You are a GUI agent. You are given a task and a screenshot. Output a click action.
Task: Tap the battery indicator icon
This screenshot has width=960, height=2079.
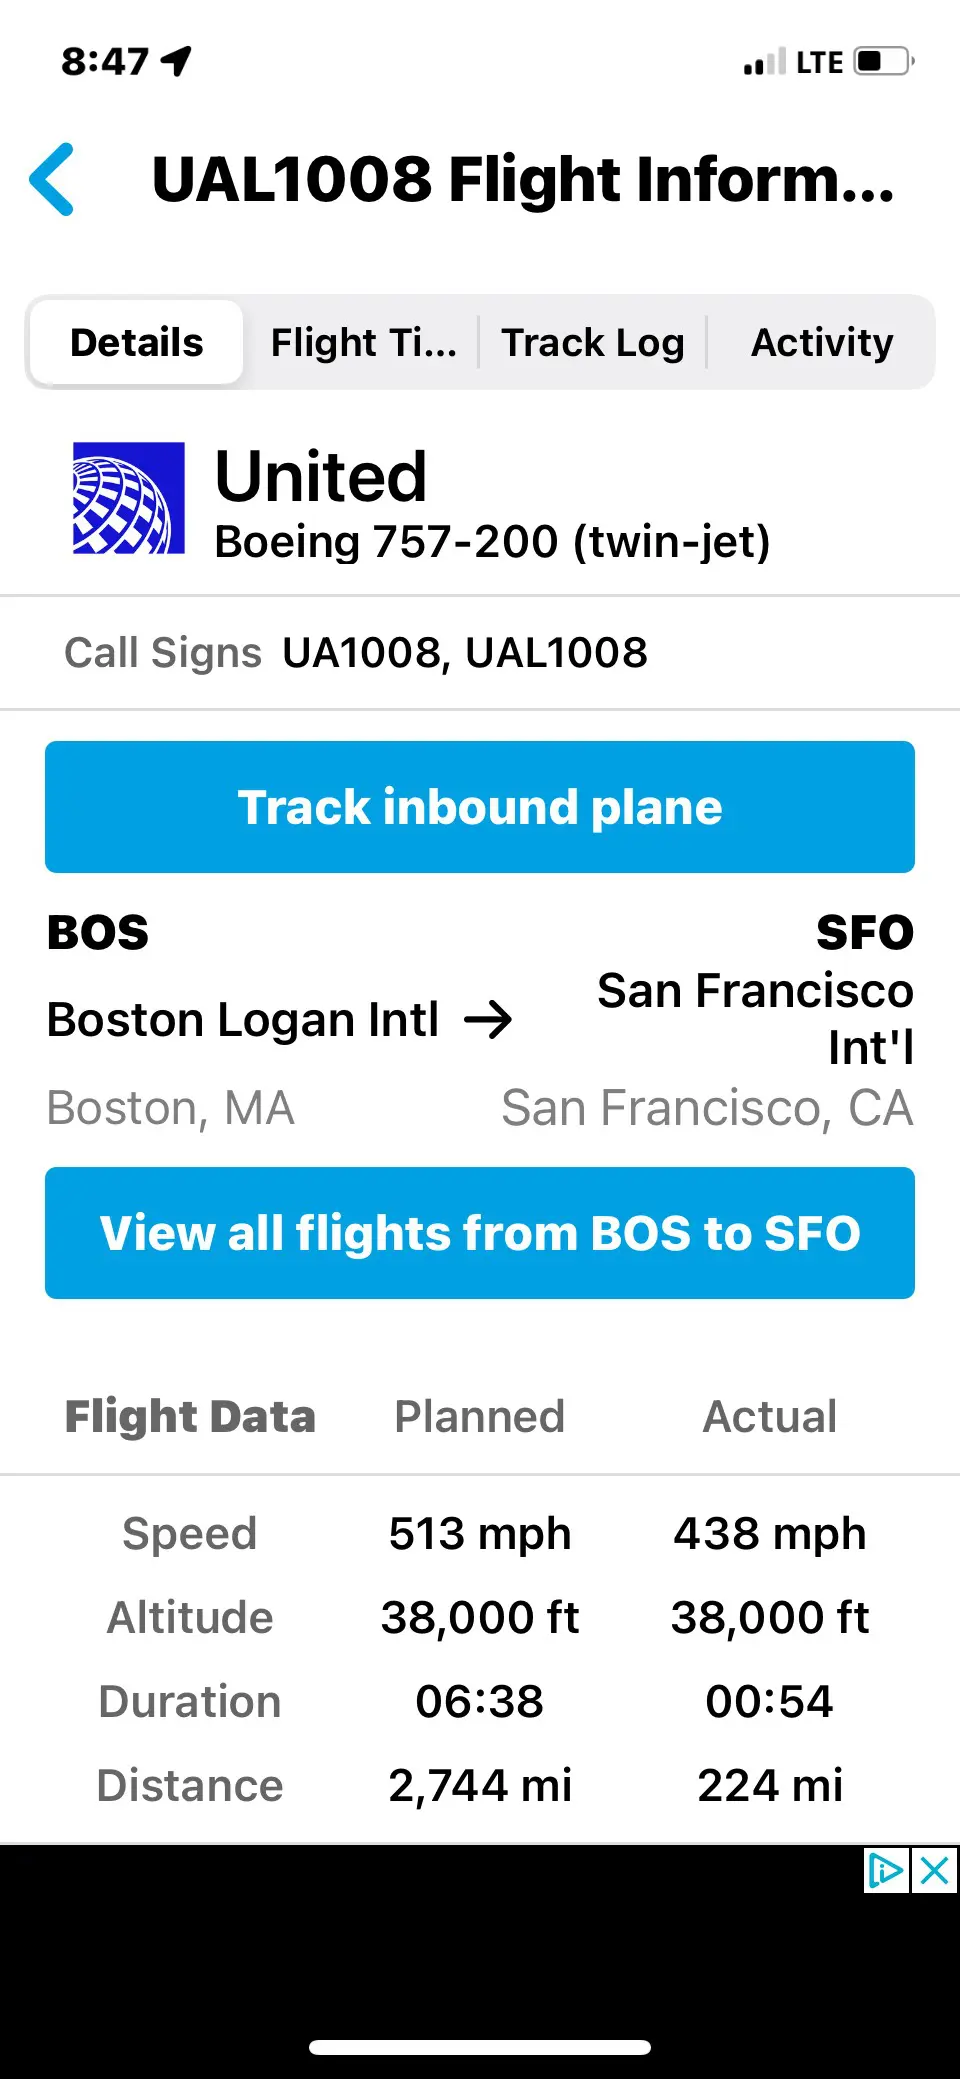[x=884, y=62]
